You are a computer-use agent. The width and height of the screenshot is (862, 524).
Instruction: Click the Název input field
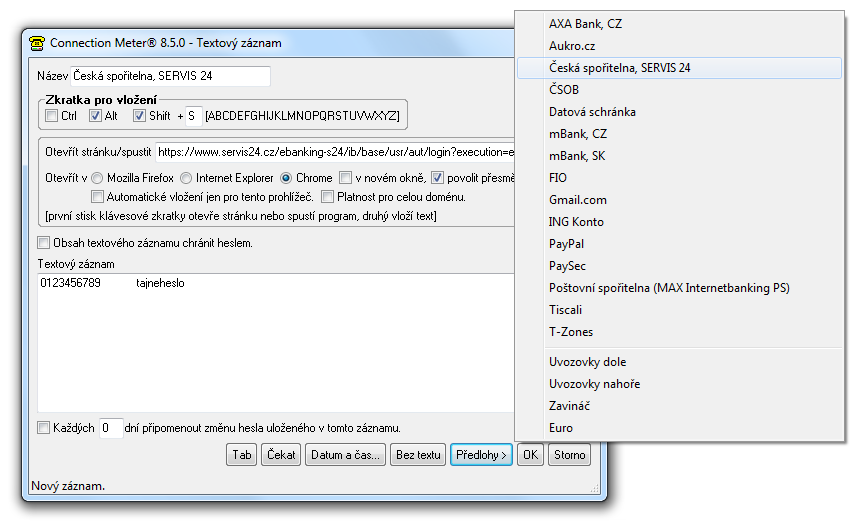coord(170,76)
